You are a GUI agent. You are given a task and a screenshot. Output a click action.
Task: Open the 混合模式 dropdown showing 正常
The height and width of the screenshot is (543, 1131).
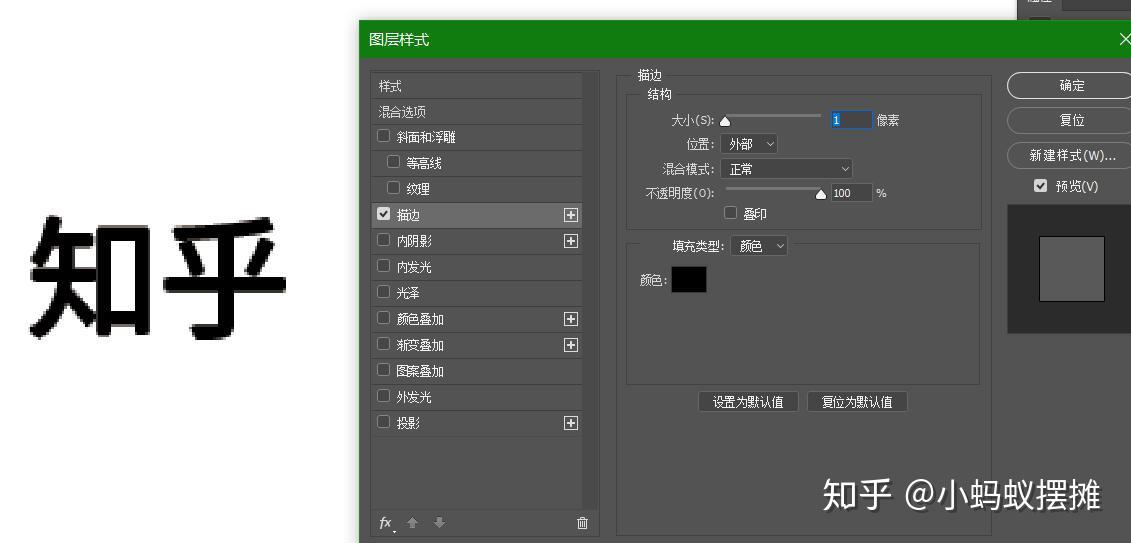(786, 169)
